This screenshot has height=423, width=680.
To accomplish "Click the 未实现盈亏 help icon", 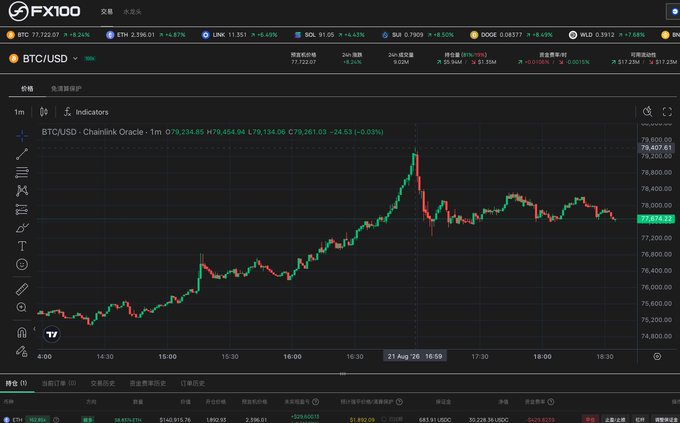I will (316, 402).
